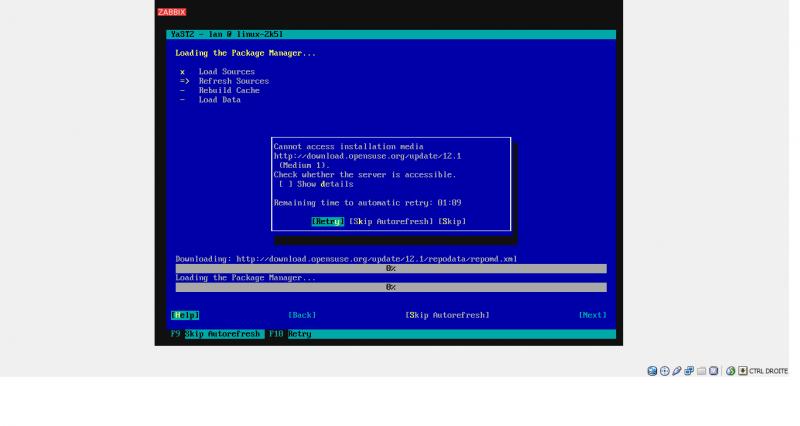Click the VirtualBox shared folders icon
Screen dimensions: 800x426
pyautogui.click(x=702, y=371)
